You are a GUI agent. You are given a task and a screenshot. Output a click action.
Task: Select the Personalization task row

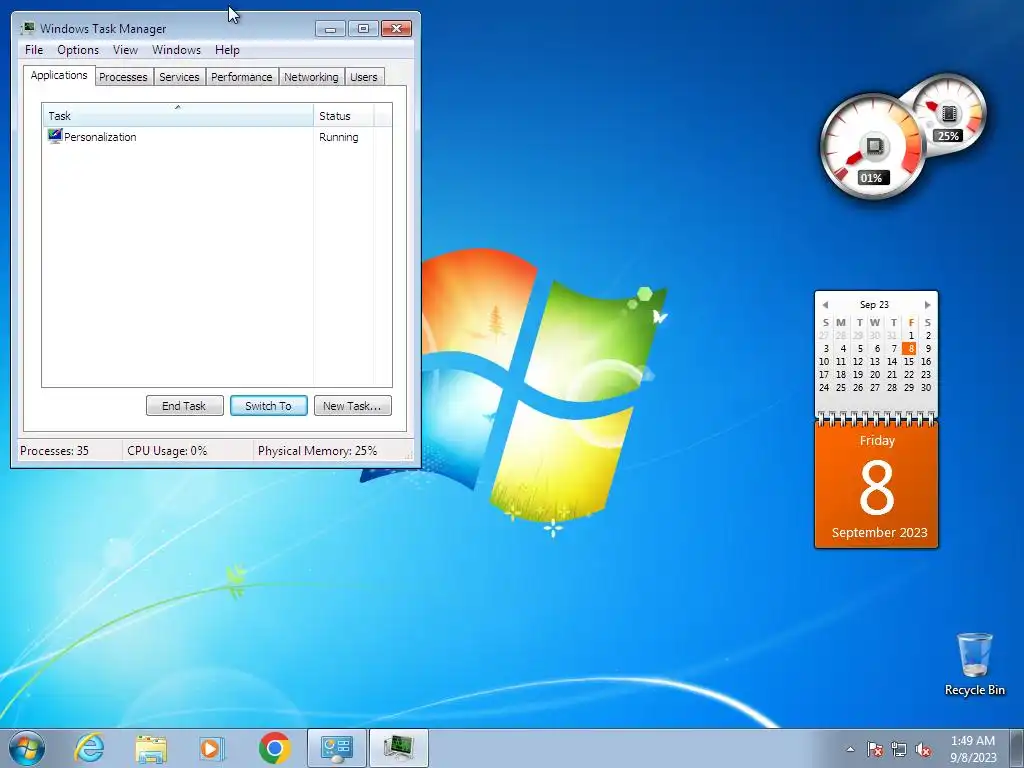click(217, 136)
